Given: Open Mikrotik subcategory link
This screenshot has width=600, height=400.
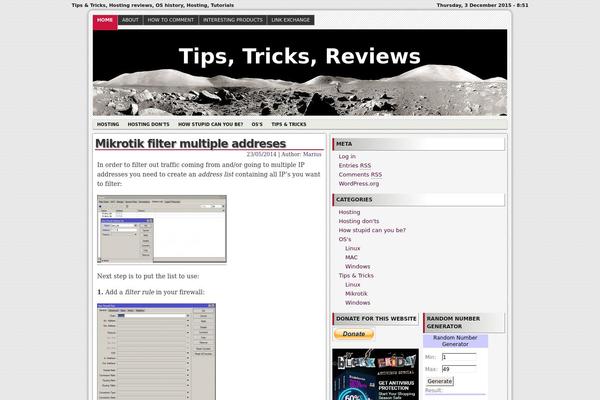Looking at the screenshot, I should pos(356,294).
